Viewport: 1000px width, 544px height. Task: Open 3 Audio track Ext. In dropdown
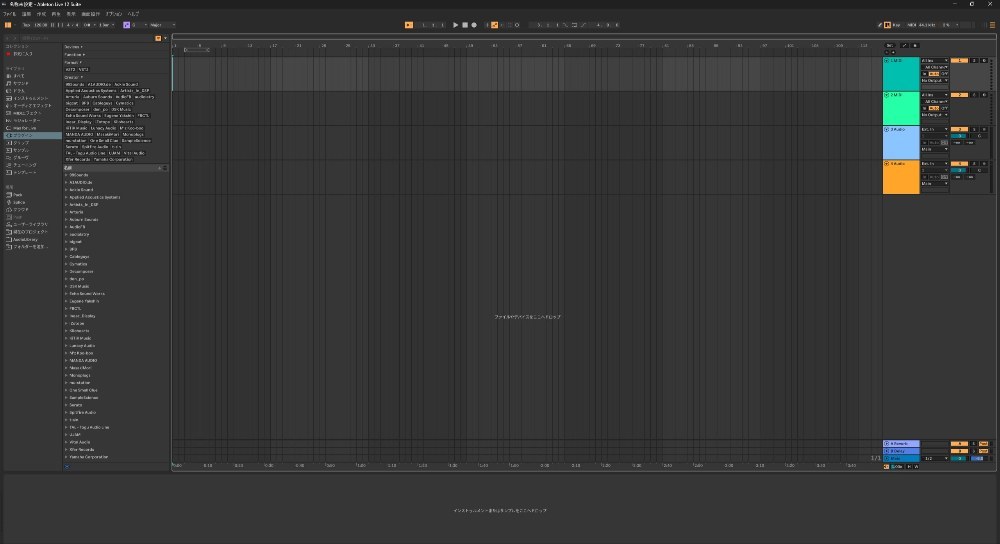pos(934,129)
